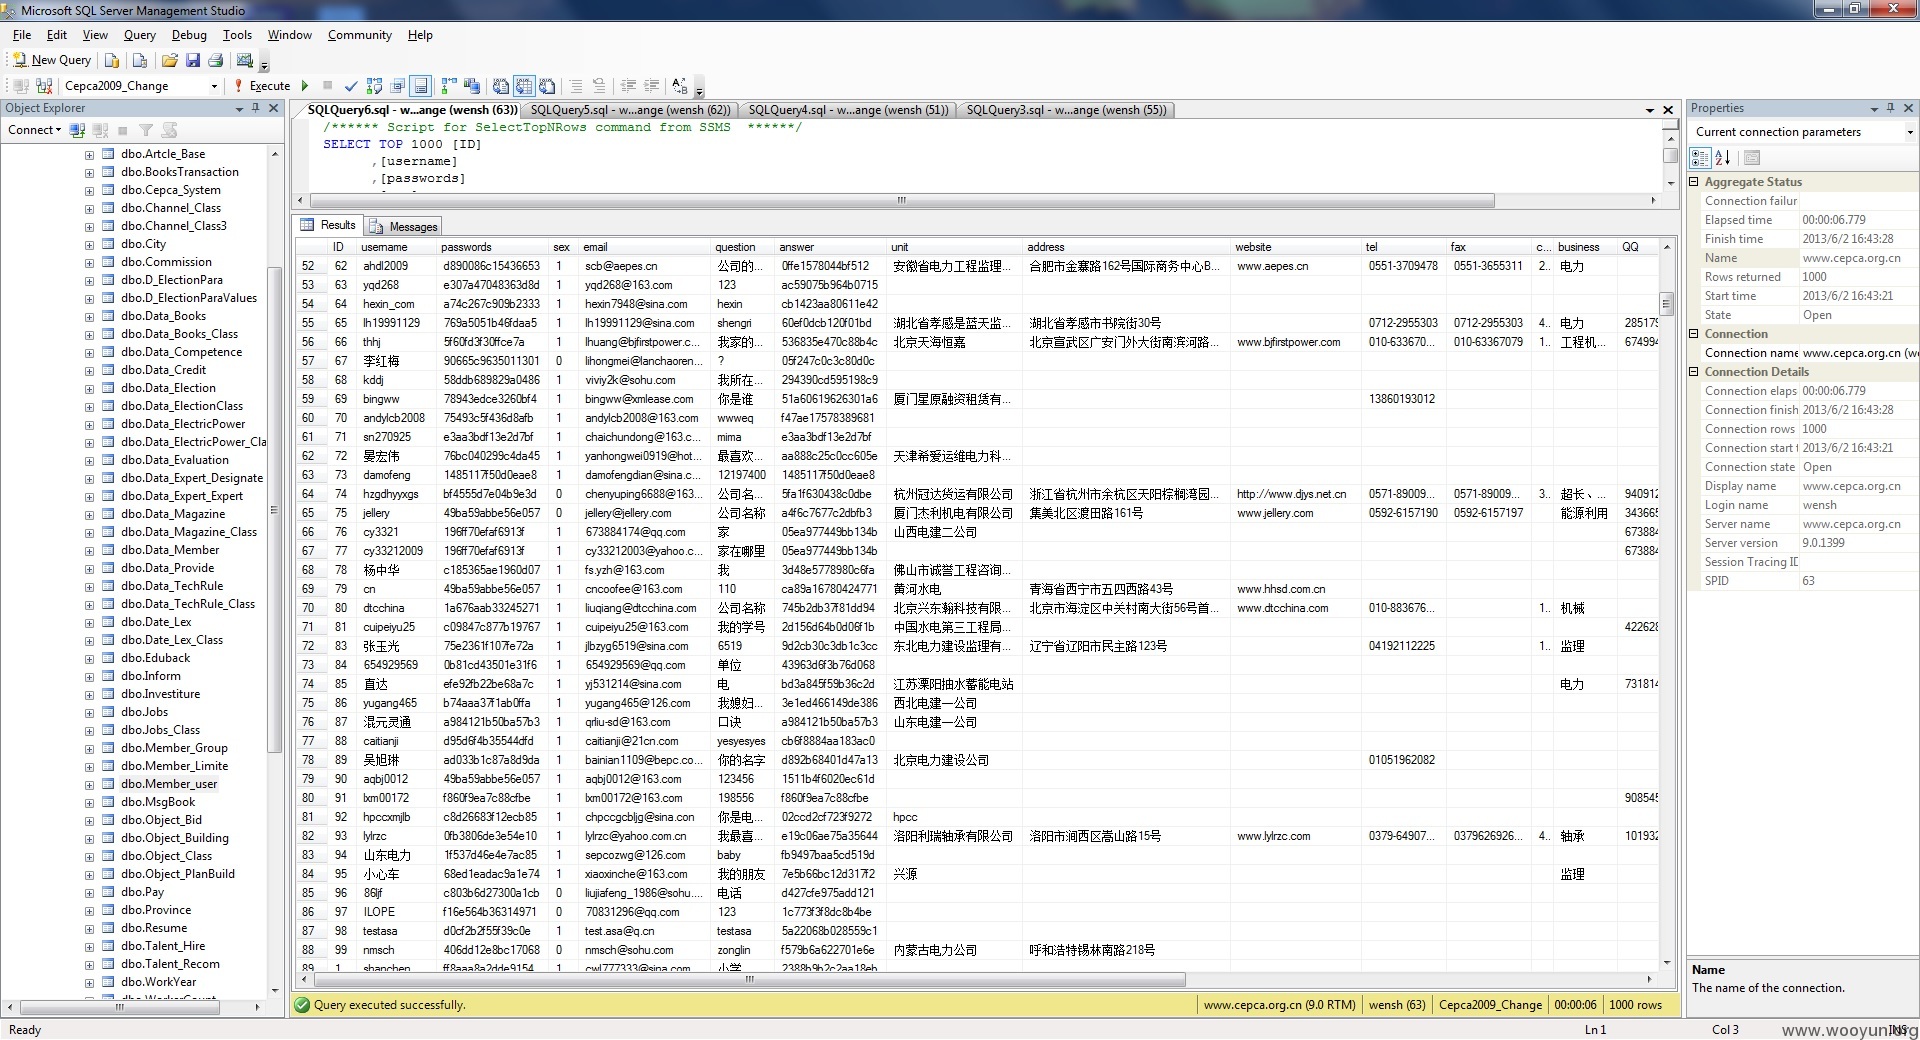Click Uncomment selected lines icon

[x=599, y=86]
